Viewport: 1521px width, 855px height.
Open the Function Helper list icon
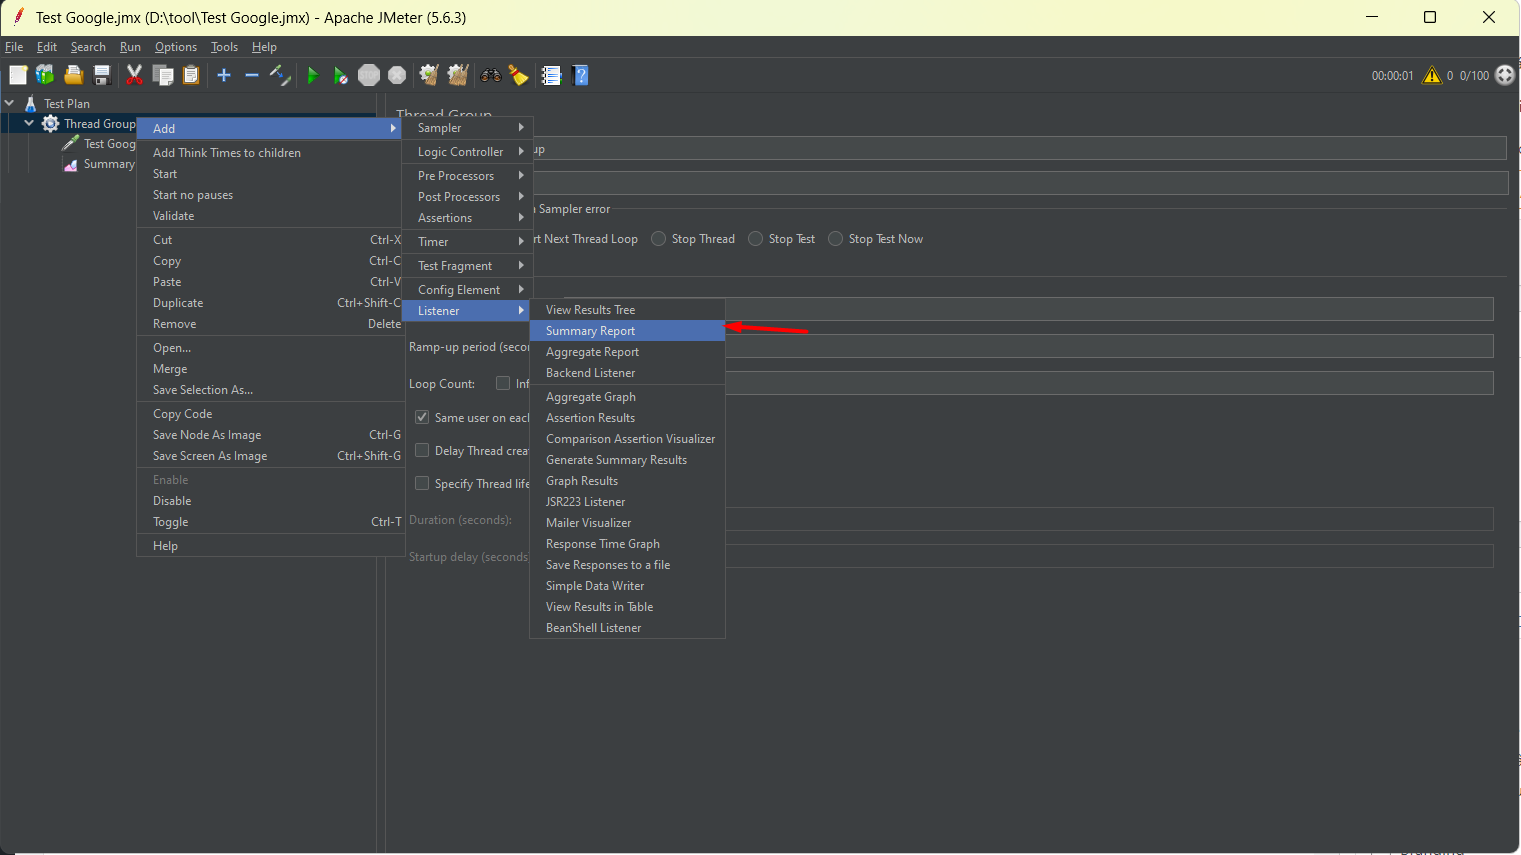point(551,75)
